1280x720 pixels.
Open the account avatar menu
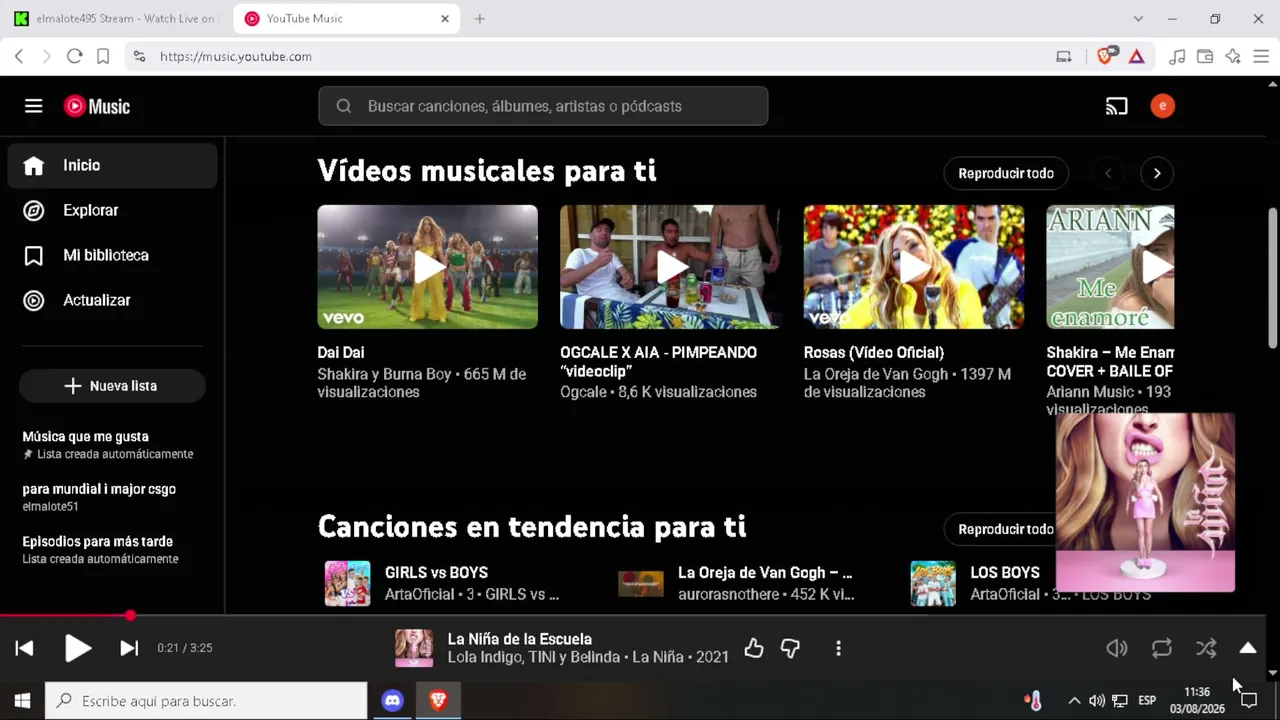point(1162,106)
